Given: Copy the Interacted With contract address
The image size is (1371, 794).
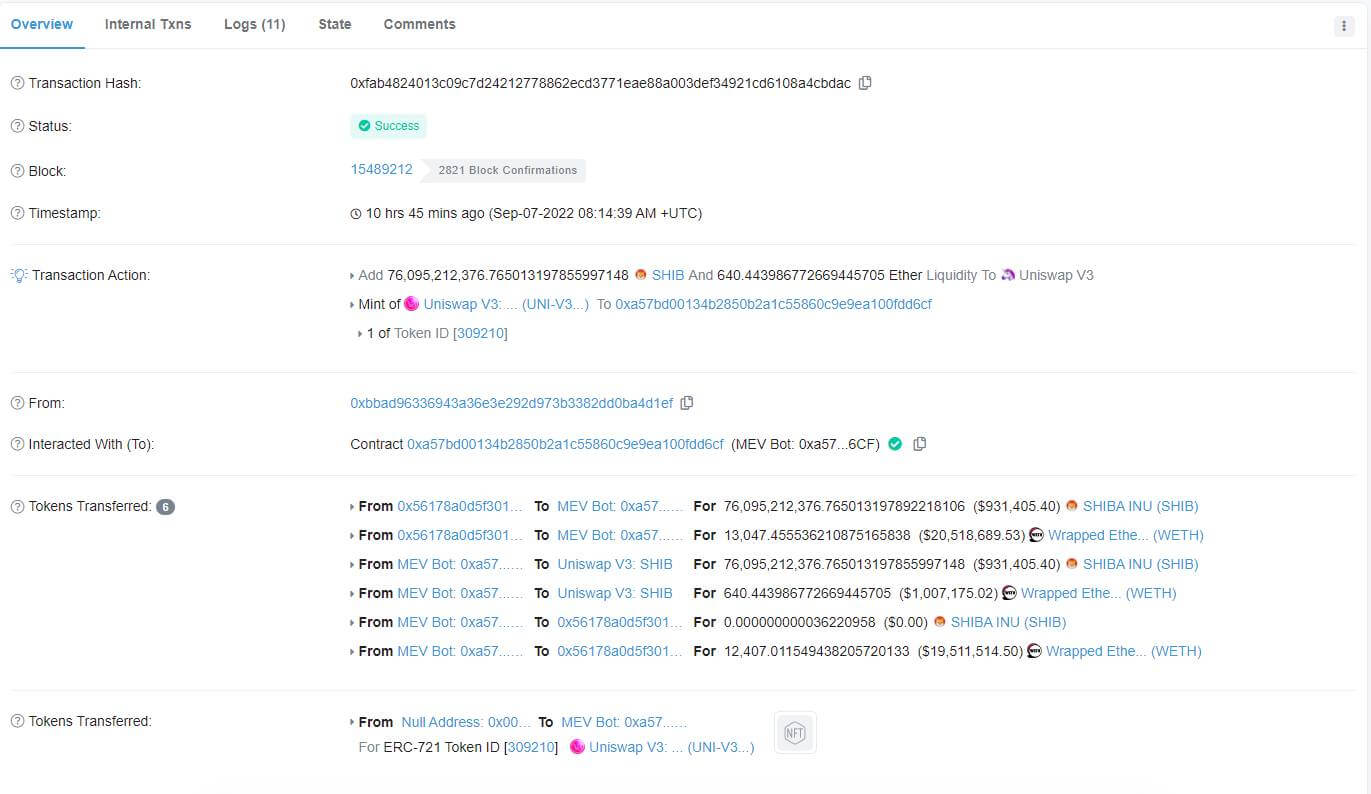Looking at the screenshot, I should tap(920, 444).
